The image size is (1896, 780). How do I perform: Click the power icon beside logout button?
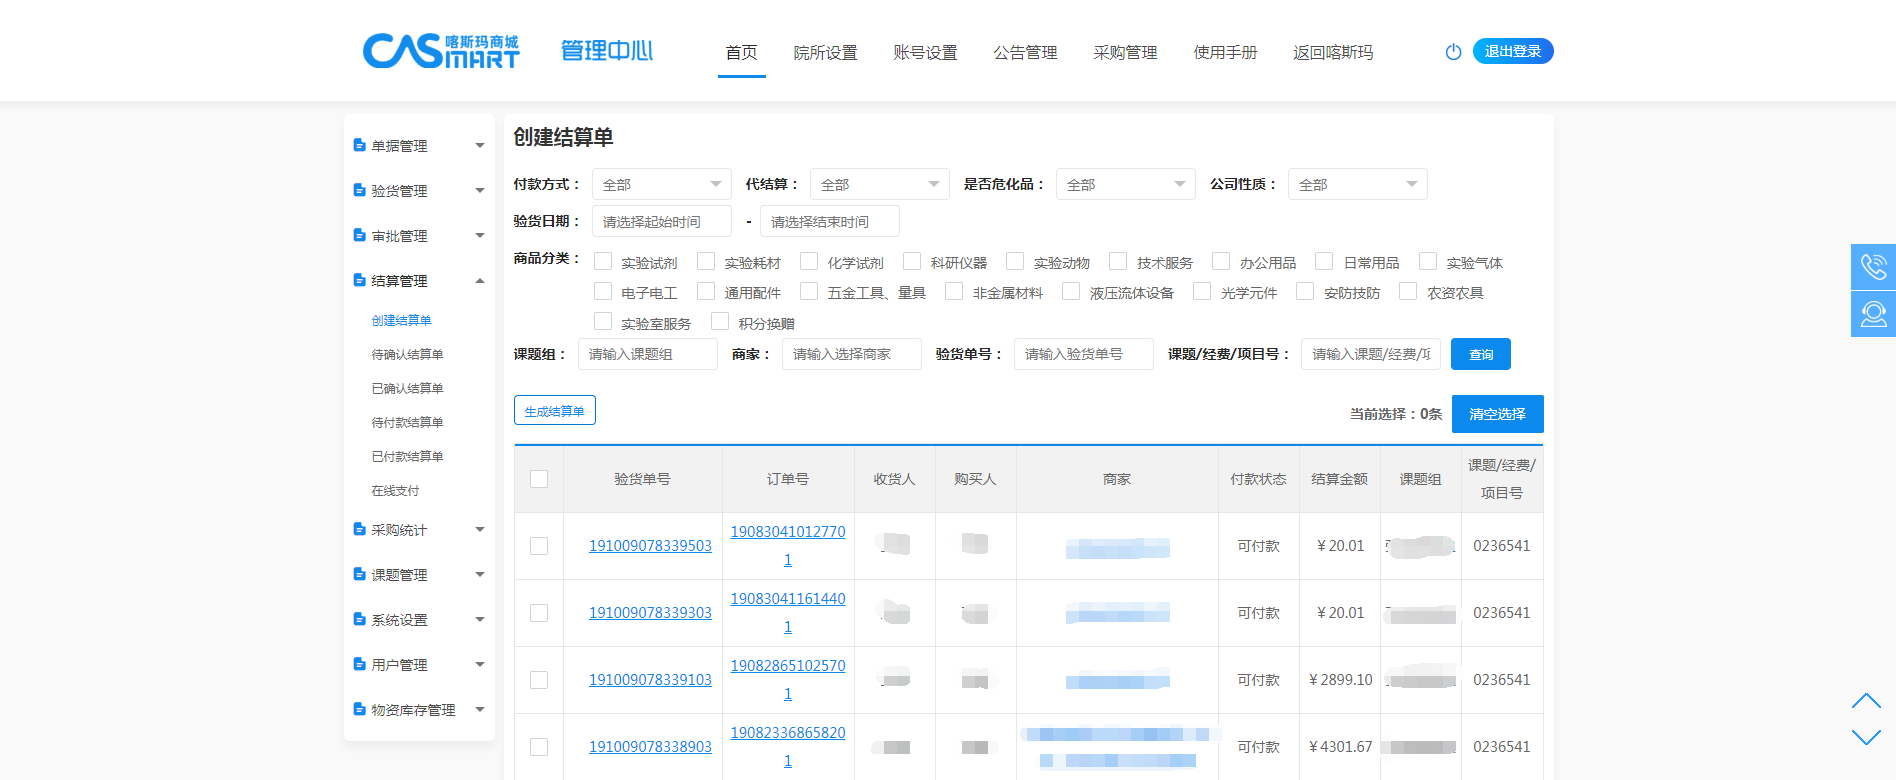1453,52
